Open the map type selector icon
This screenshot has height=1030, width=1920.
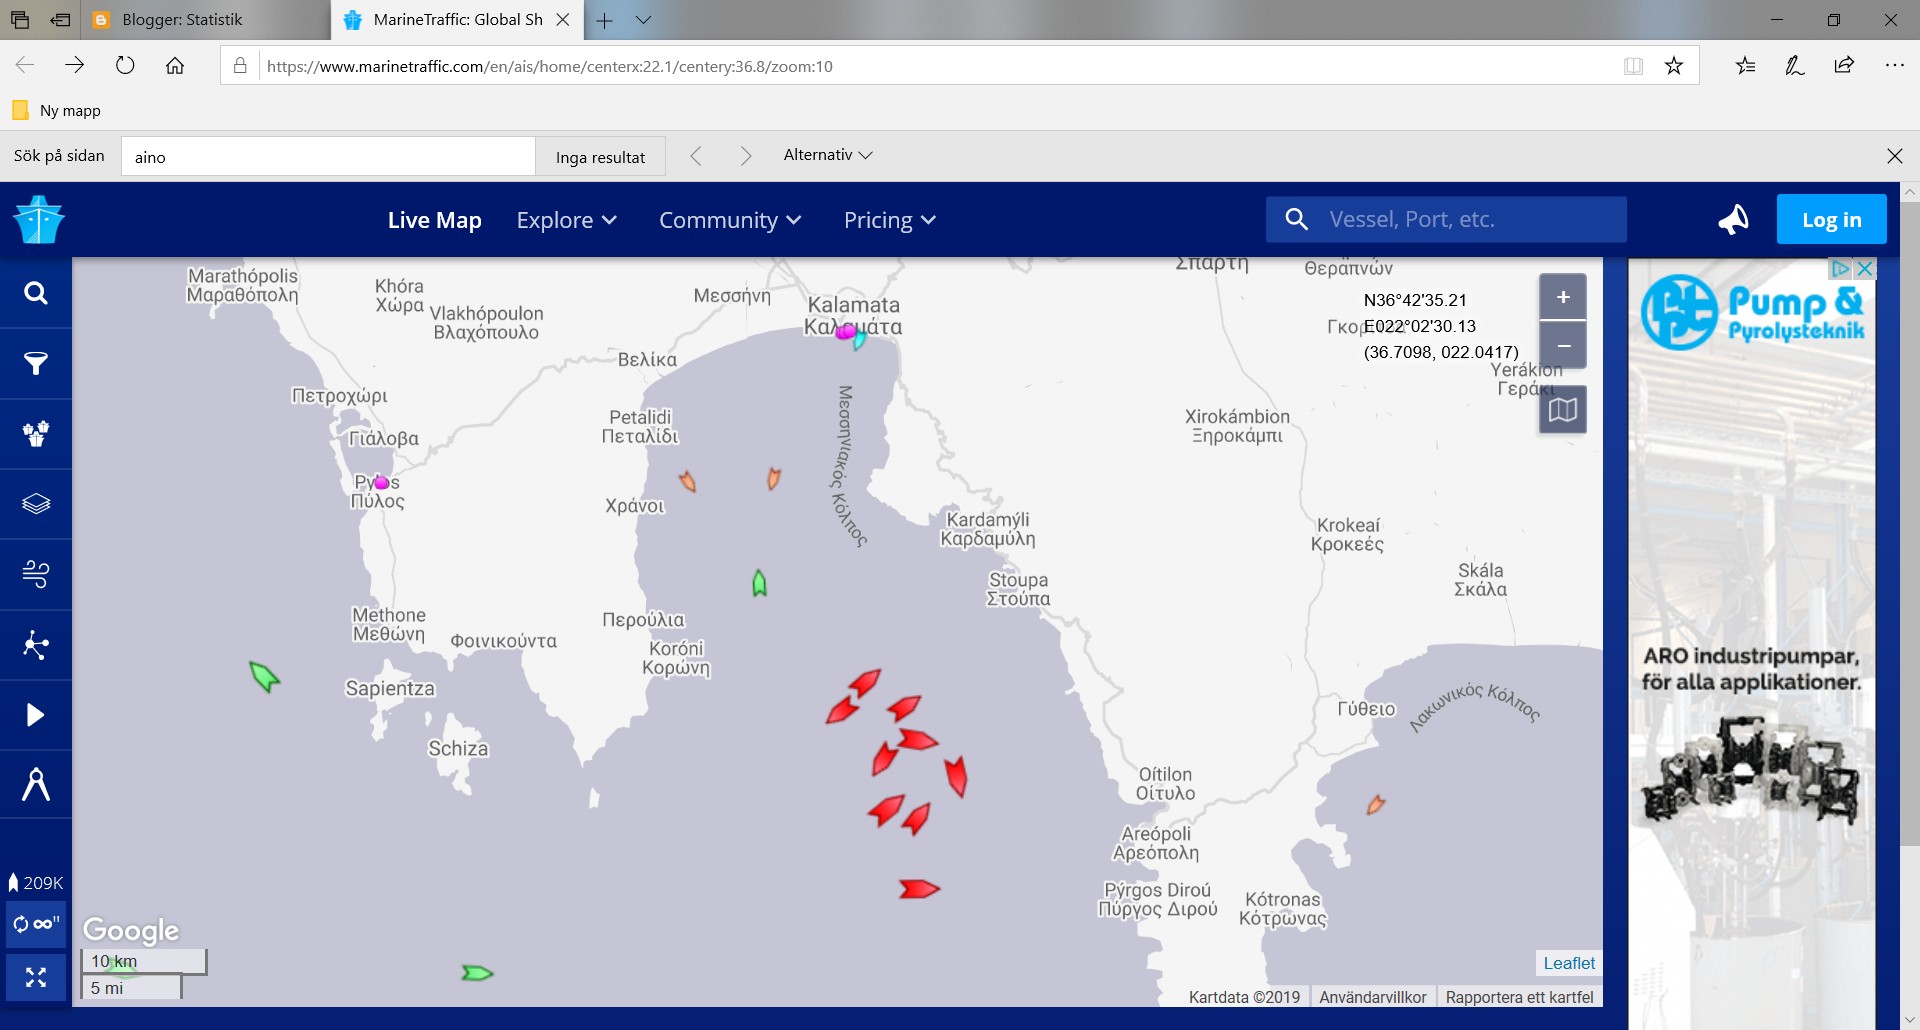[1563, 410]
